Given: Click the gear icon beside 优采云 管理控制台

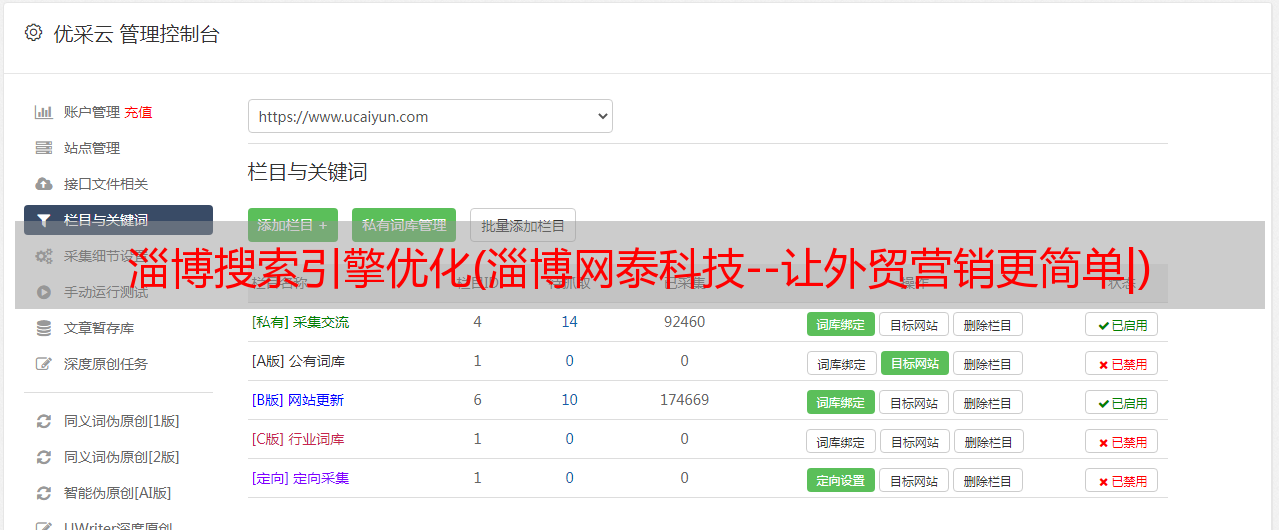Looking at the screenshot, I should pos(33,33).
